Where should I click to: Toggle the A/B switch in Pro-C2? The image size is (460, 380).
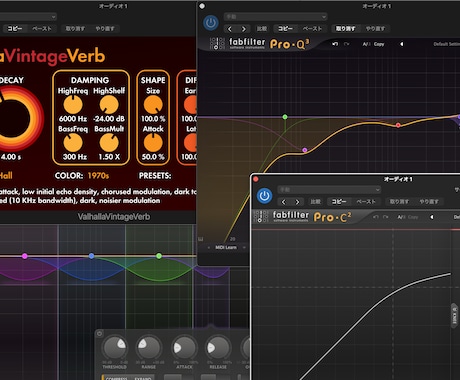point(401,217)
